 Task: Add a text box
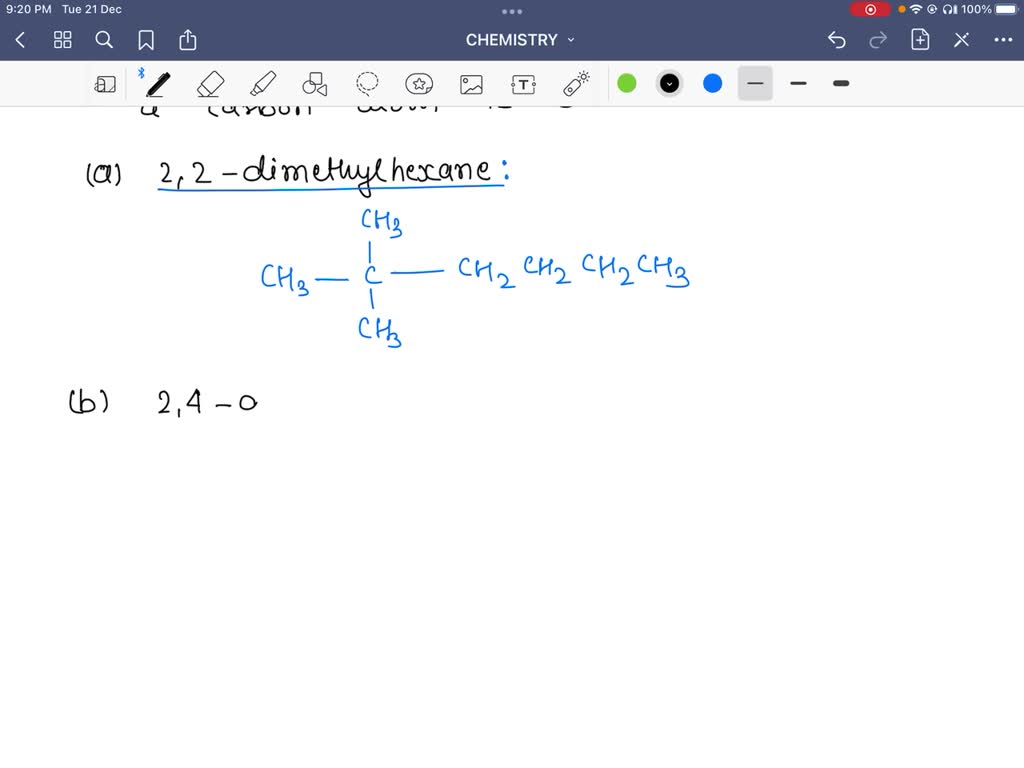pyautogui.click(x=523, y=84)
